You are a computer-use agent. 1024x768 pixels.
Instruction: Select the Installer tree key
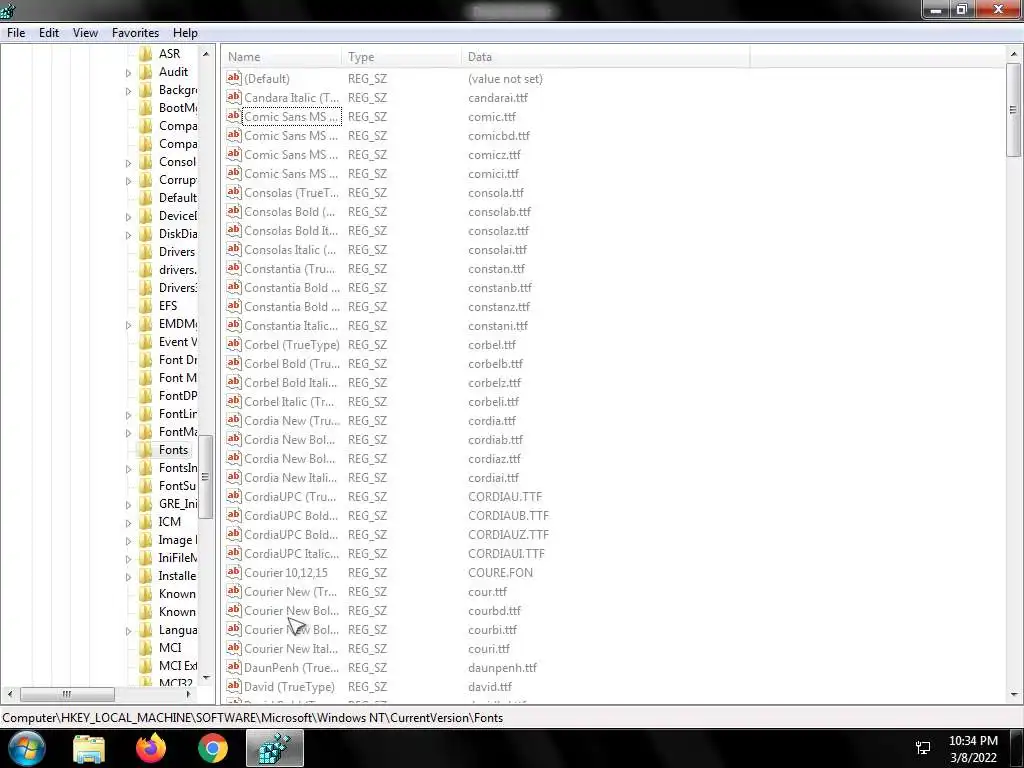click(x=177, y=575)
